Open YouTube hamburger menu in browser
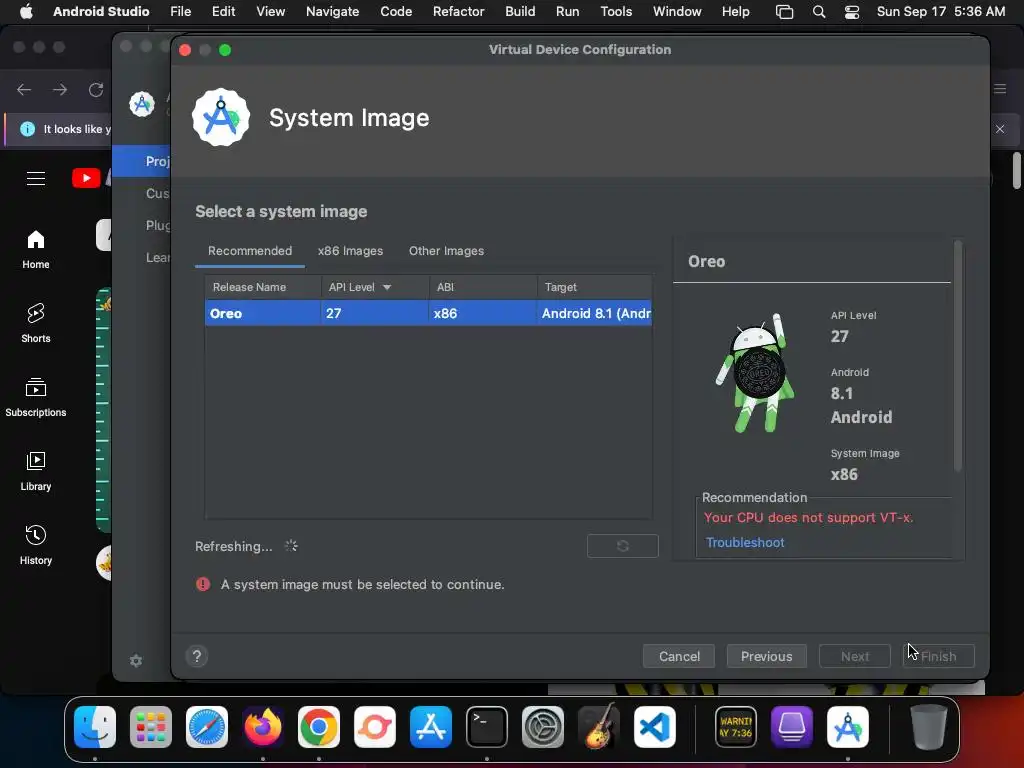The image size is (1024, 768). (x=36, y=178)
